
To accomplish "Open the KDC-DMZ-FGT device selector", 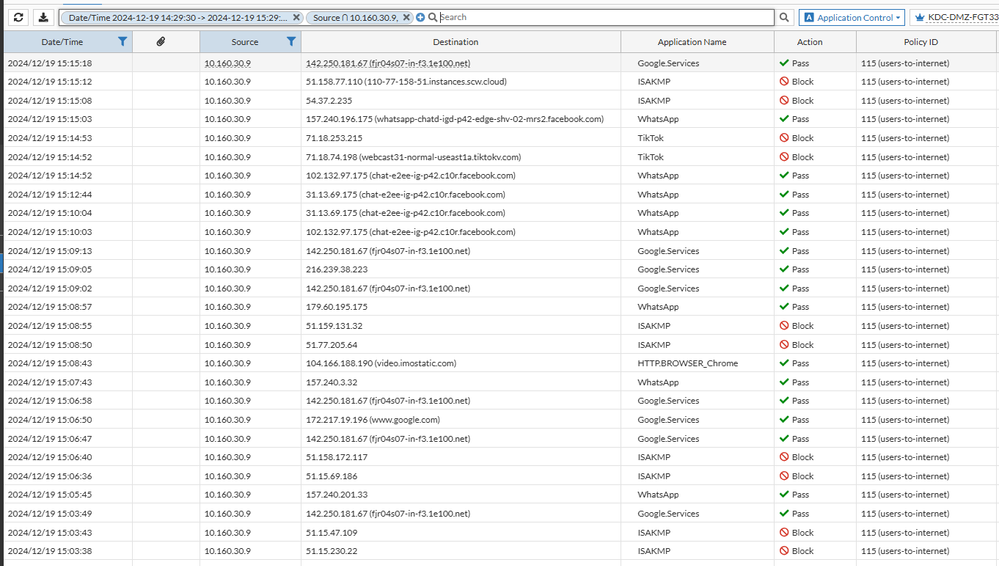I will [x=955, y=17].
